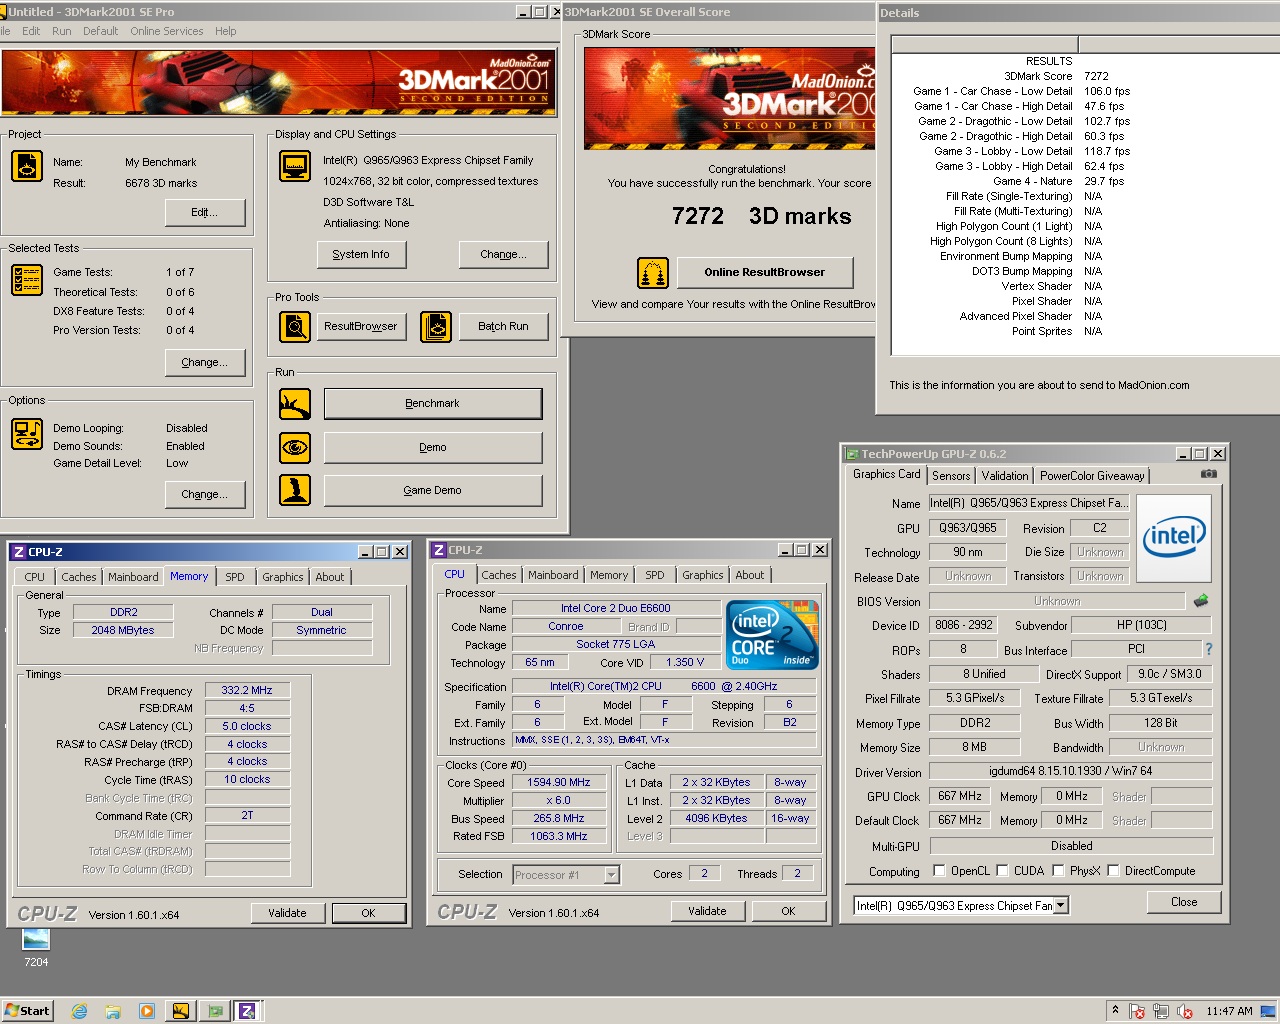
Task: Click the network tray icon
Action: (1161, 1011)
